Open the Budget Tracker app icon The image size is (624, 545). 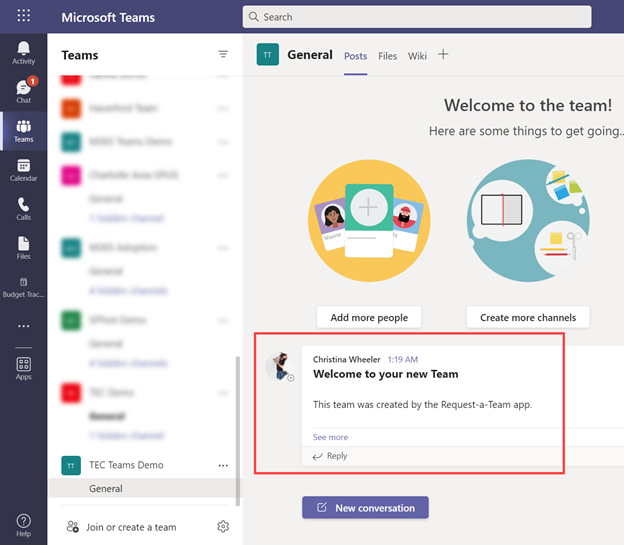[23, 288]
